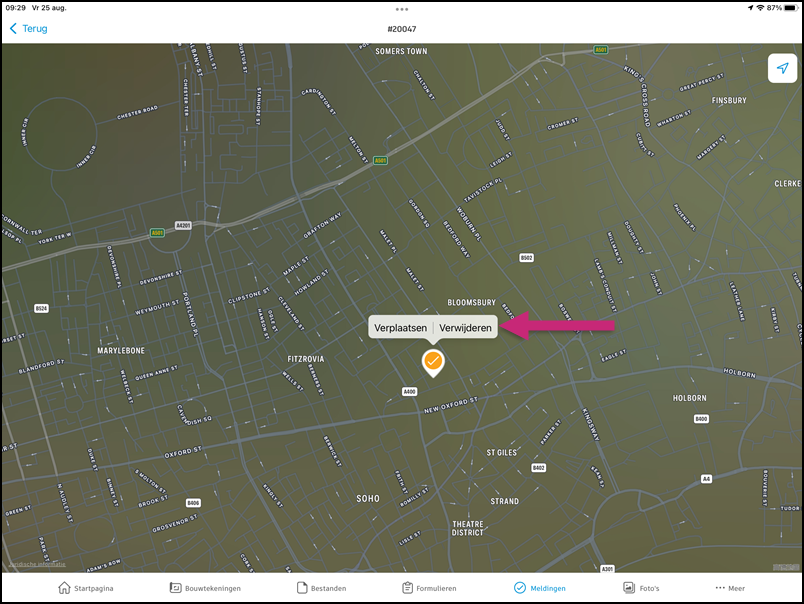Select the orange checkmark map pin
This screenshot has height=604, width=804.
tap(433, 363)
